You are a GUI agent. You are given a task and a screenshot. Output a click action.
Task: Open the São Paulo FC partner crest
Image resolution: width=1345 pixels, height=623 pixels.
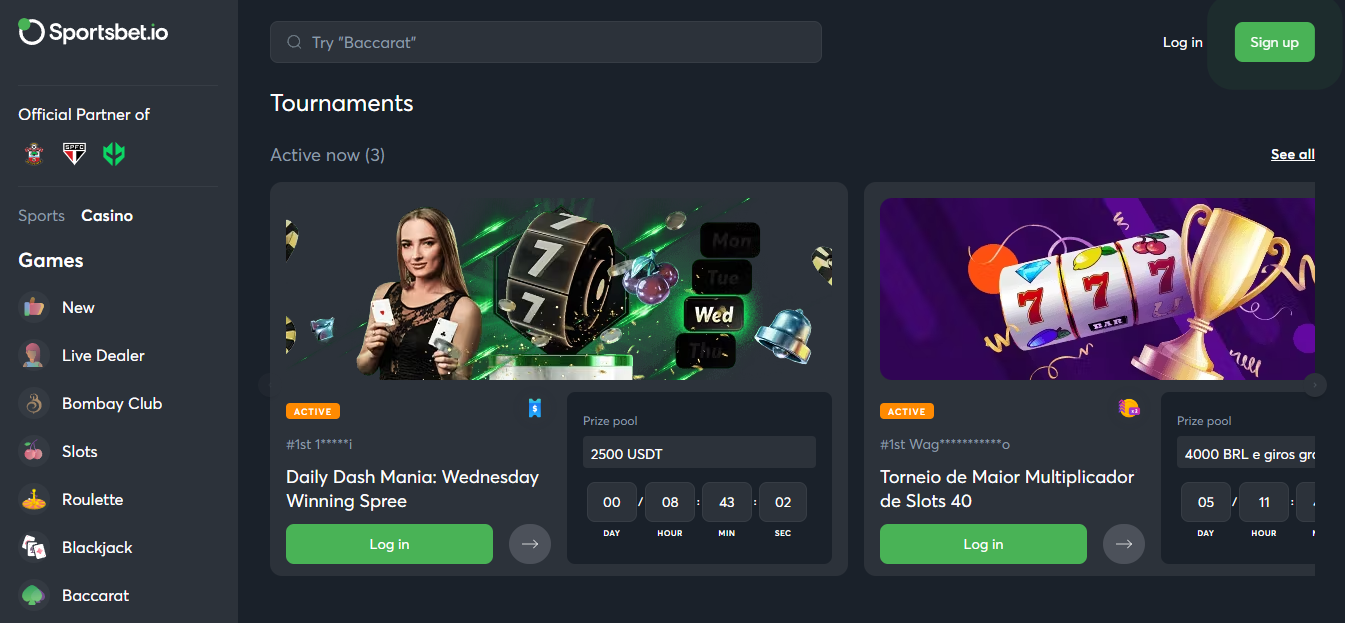[x=74, y=154]
